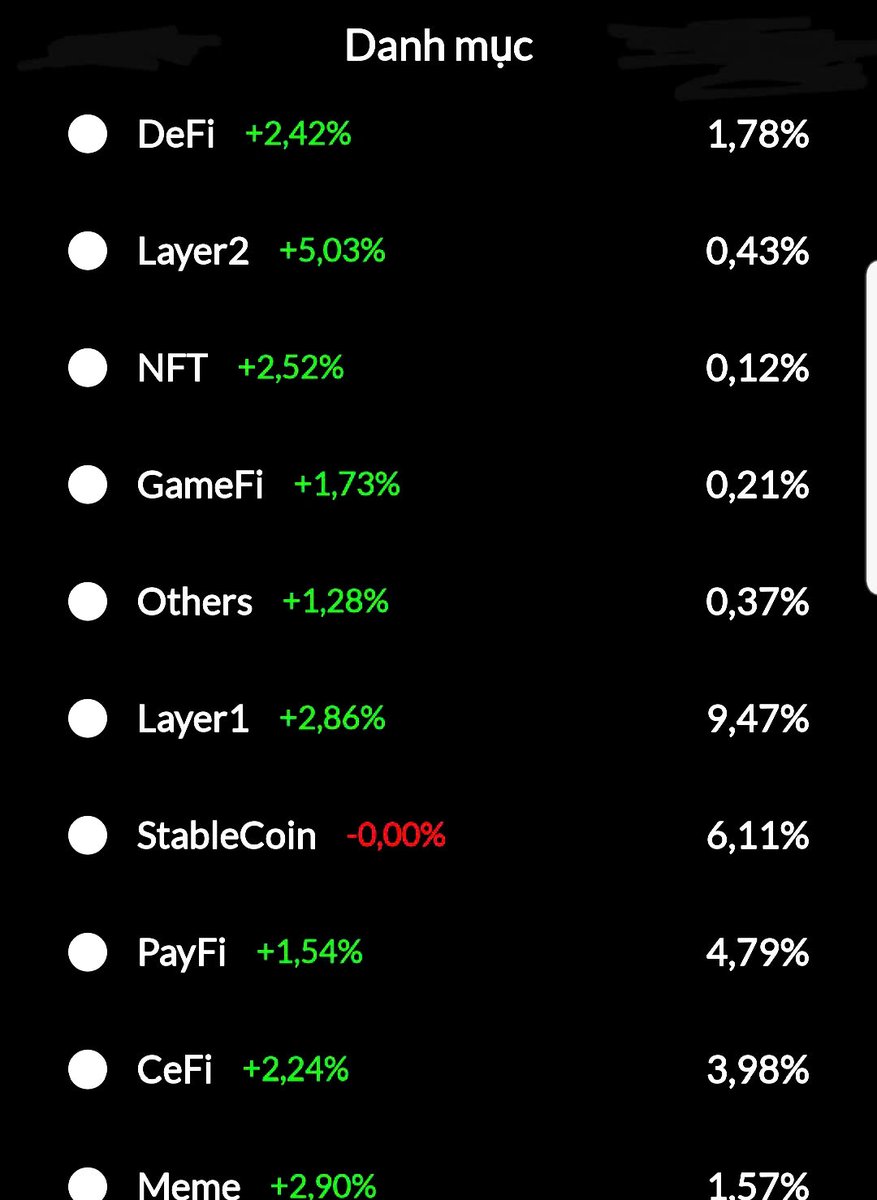
Task: Click the scrollbar handle on right edge
Action: pos(870,427)
